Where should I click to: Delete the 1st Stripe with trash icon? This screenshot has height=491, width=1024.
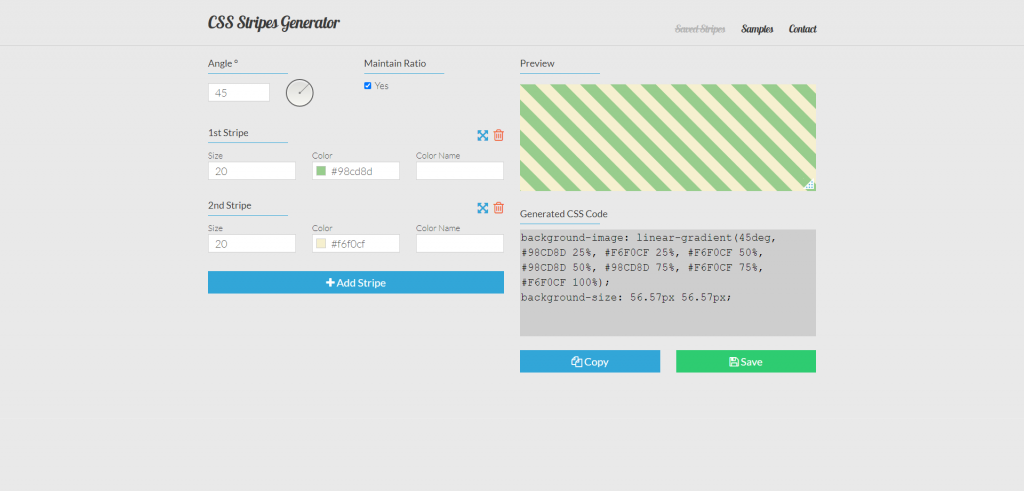498,135
